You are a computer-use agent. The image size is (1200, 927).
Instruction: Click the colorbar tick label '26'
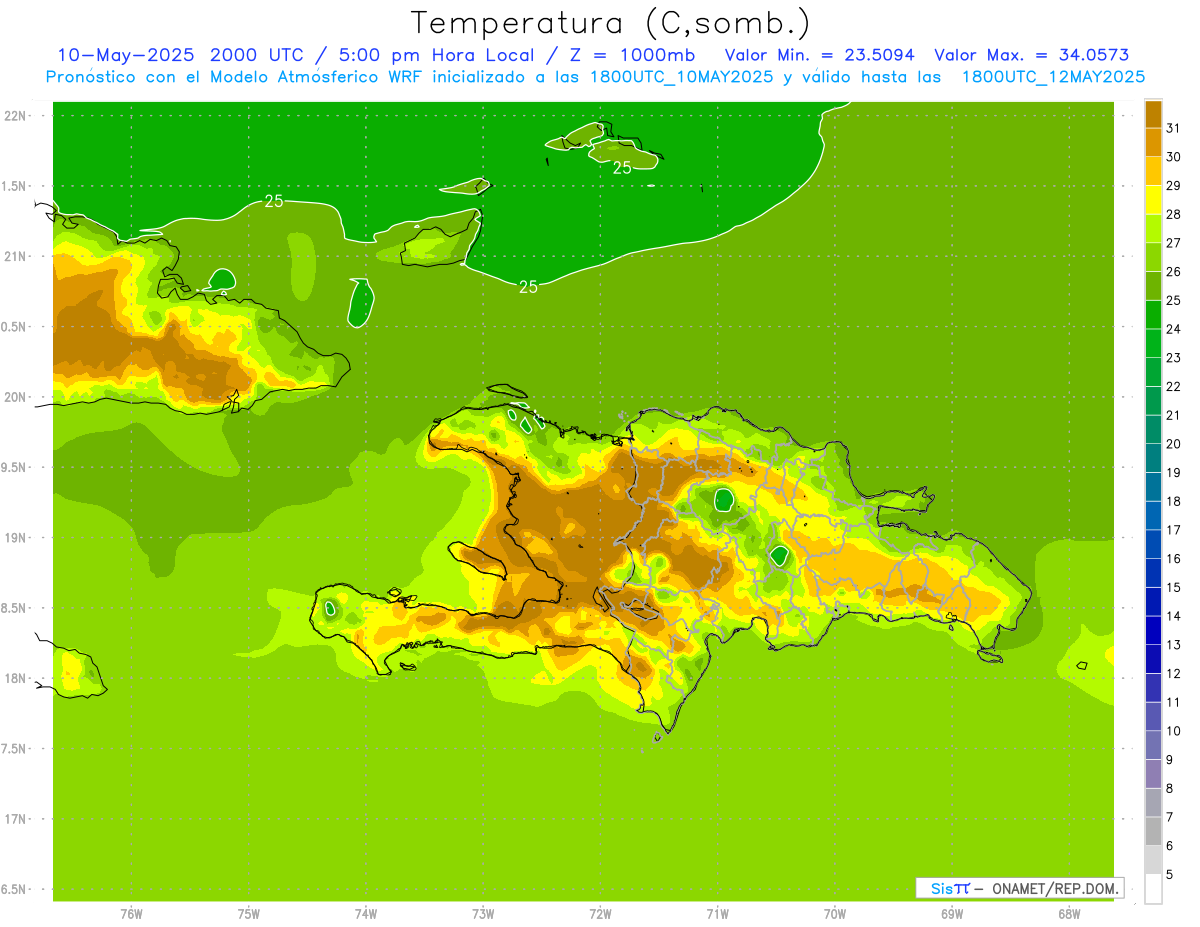[1174, 272]
